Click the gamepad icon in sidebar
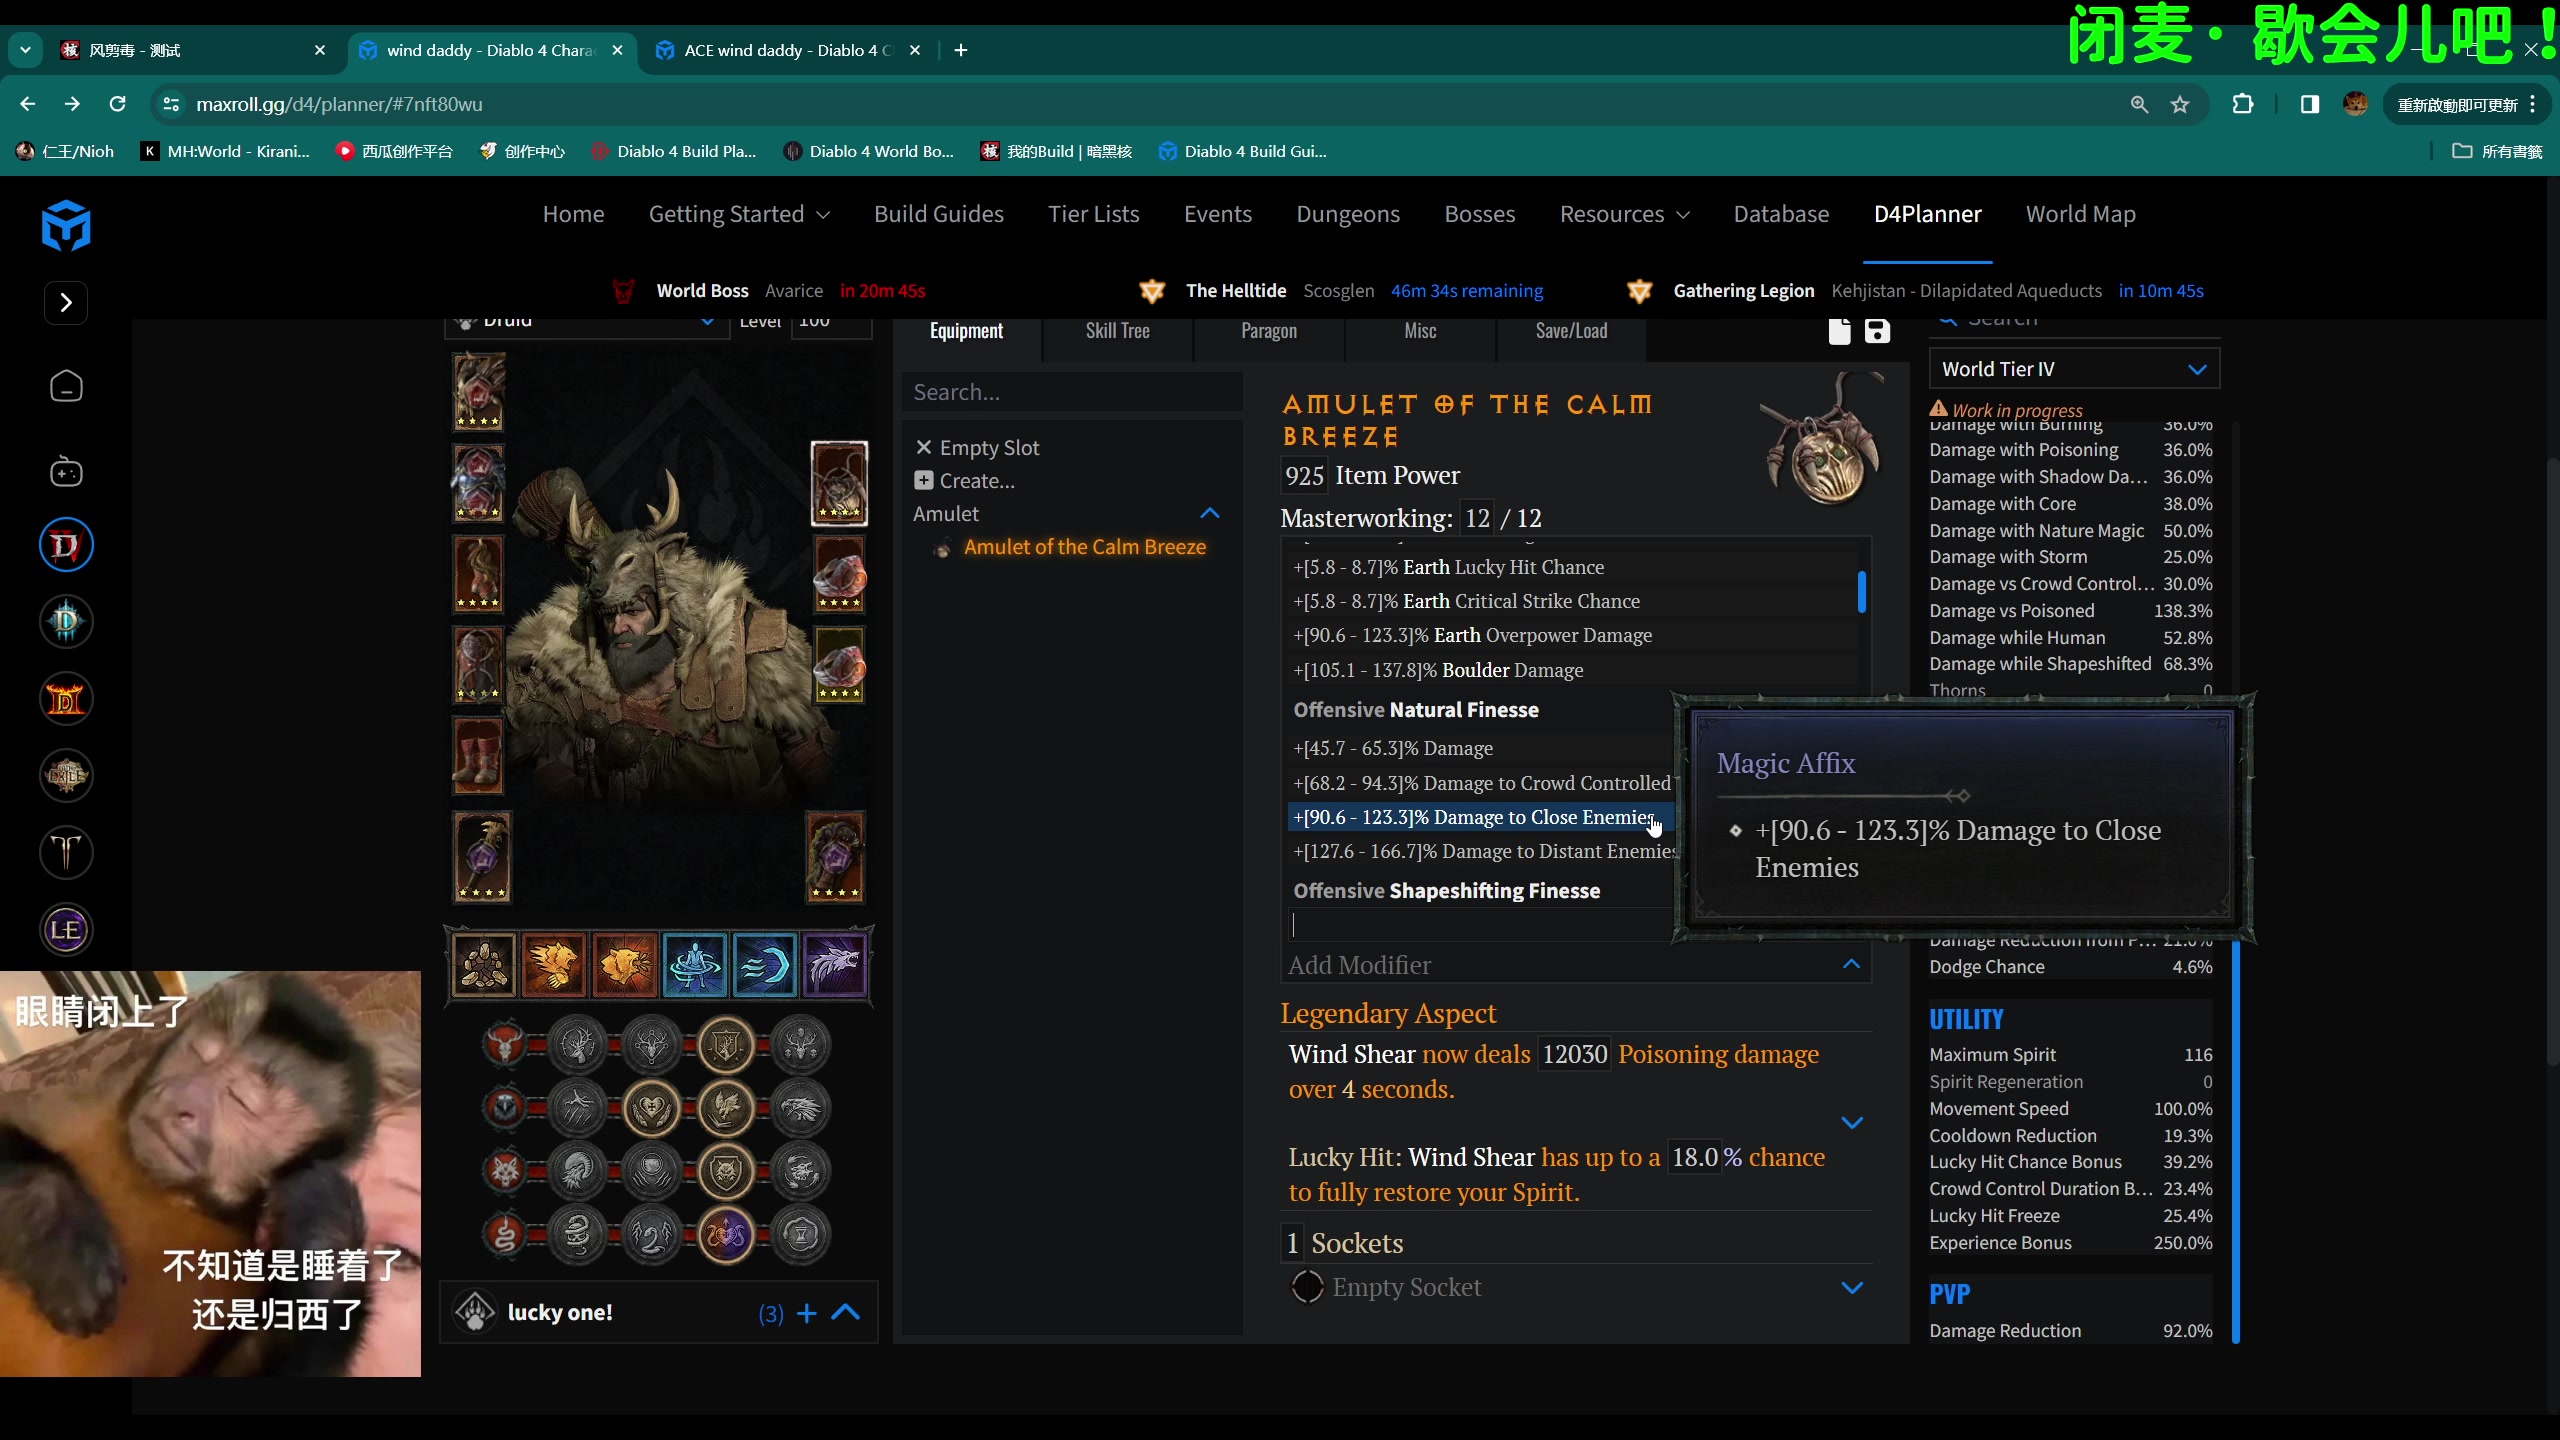The width and height of the screenshot is (2560, 1440). coord(66,471)
